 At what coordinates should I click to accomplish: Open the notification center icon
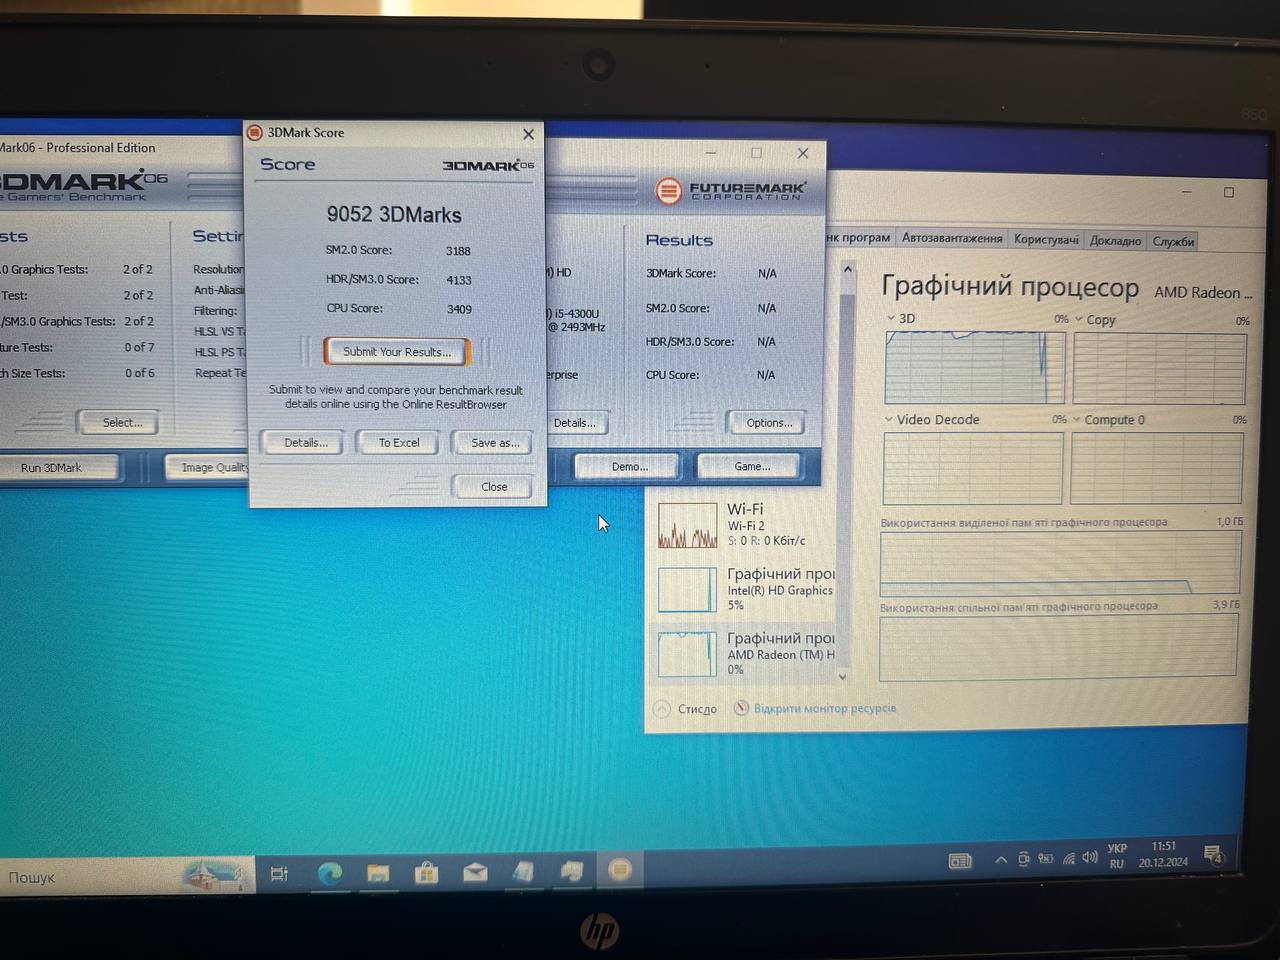(x=1213, y=855)
